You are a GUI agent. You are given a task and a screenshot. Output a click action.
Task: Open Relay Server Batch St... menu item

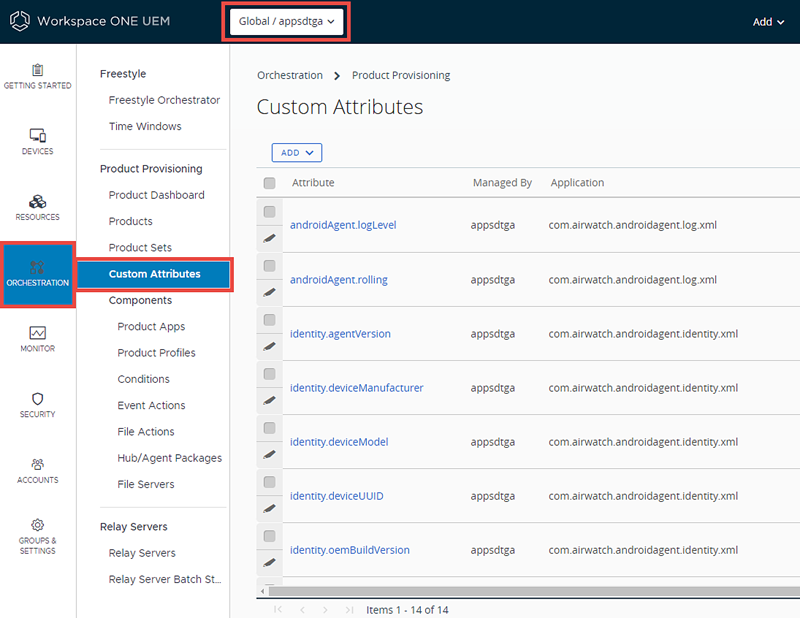[165, 579]
